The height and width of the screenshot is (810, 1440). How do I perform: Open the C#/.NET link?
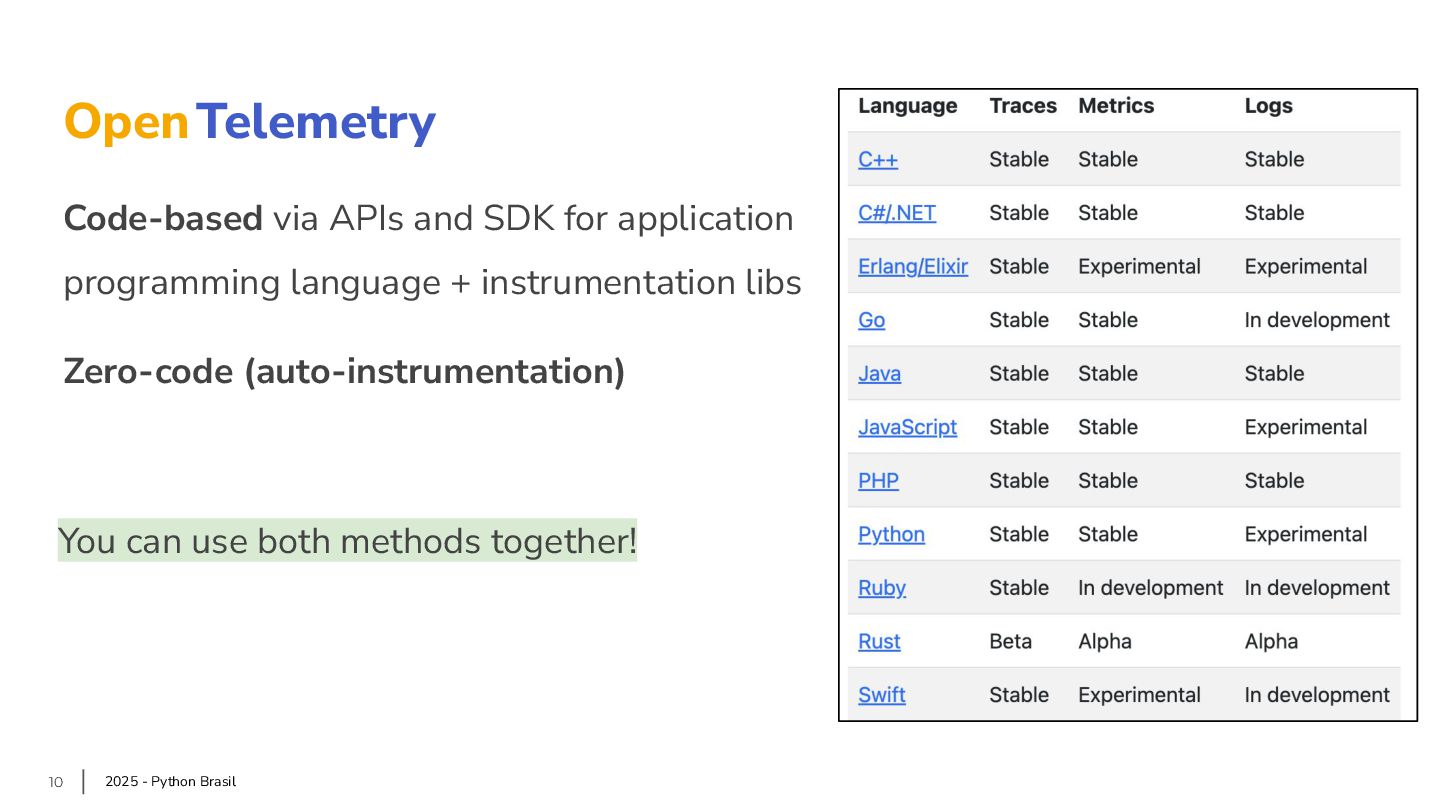(x=897, y=213)
